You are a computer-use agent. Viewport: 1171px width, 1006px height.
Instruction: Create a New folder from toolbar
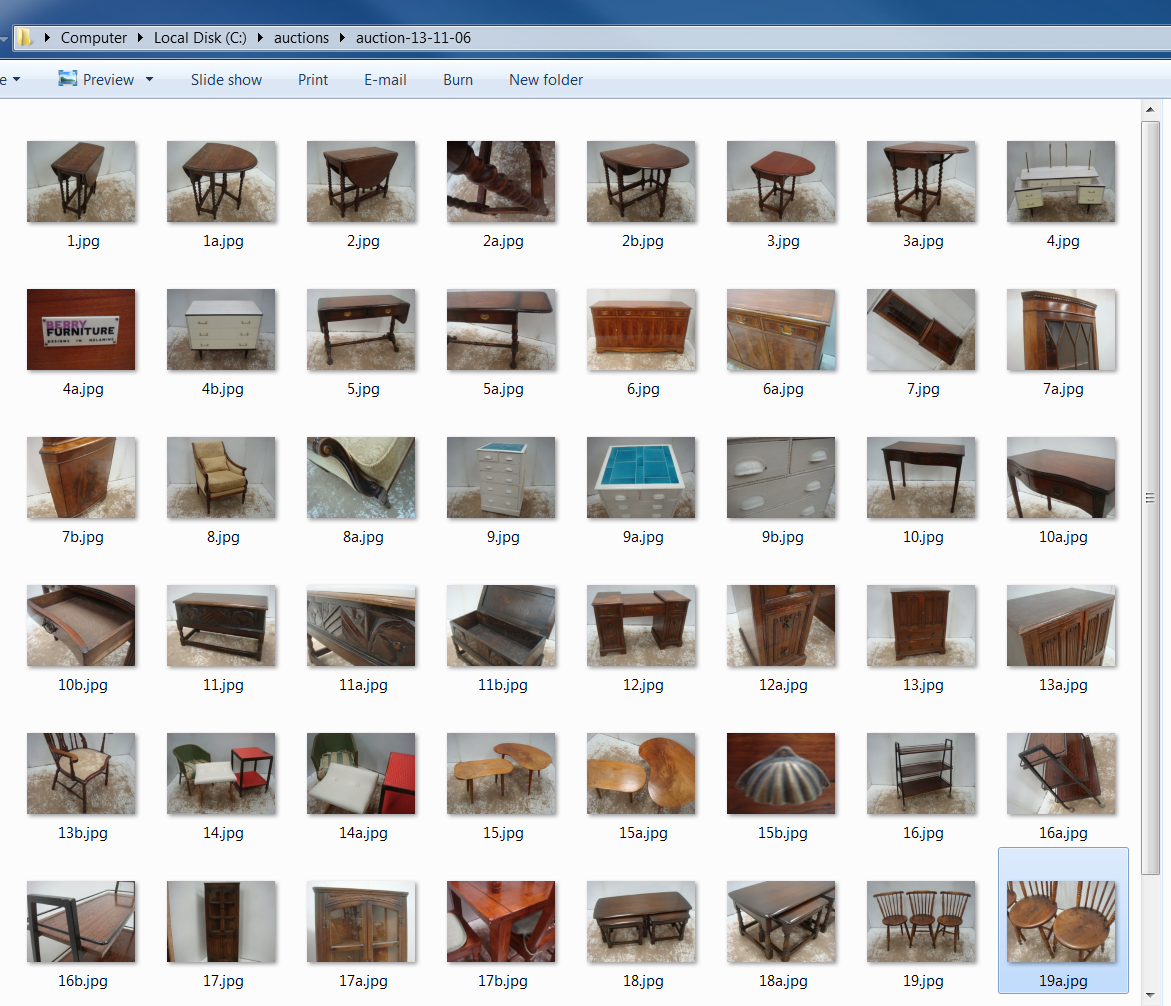tap(546, 80)
